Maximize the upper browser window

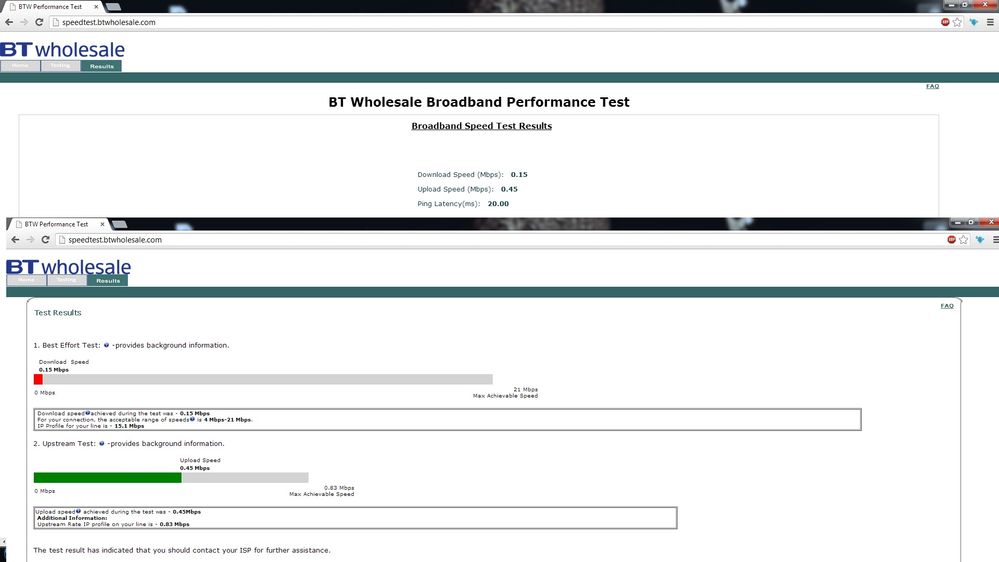965,5
